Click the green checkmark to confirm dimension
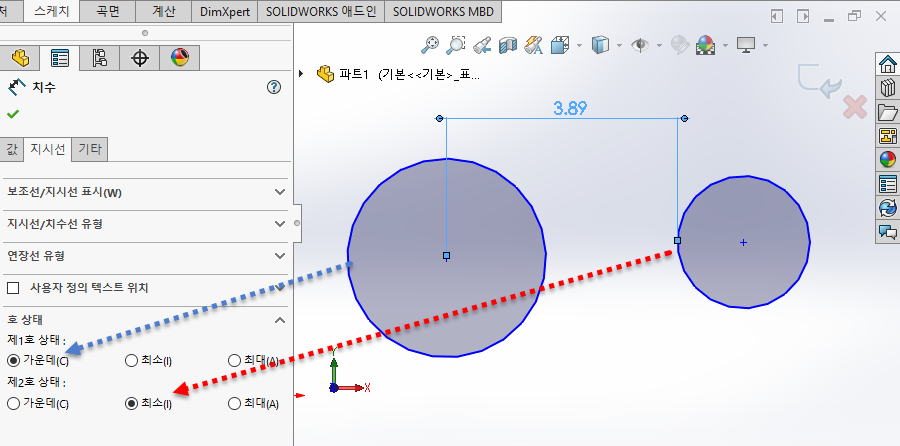The height and width of the screenshot is (446, 900). click(13, 114)
